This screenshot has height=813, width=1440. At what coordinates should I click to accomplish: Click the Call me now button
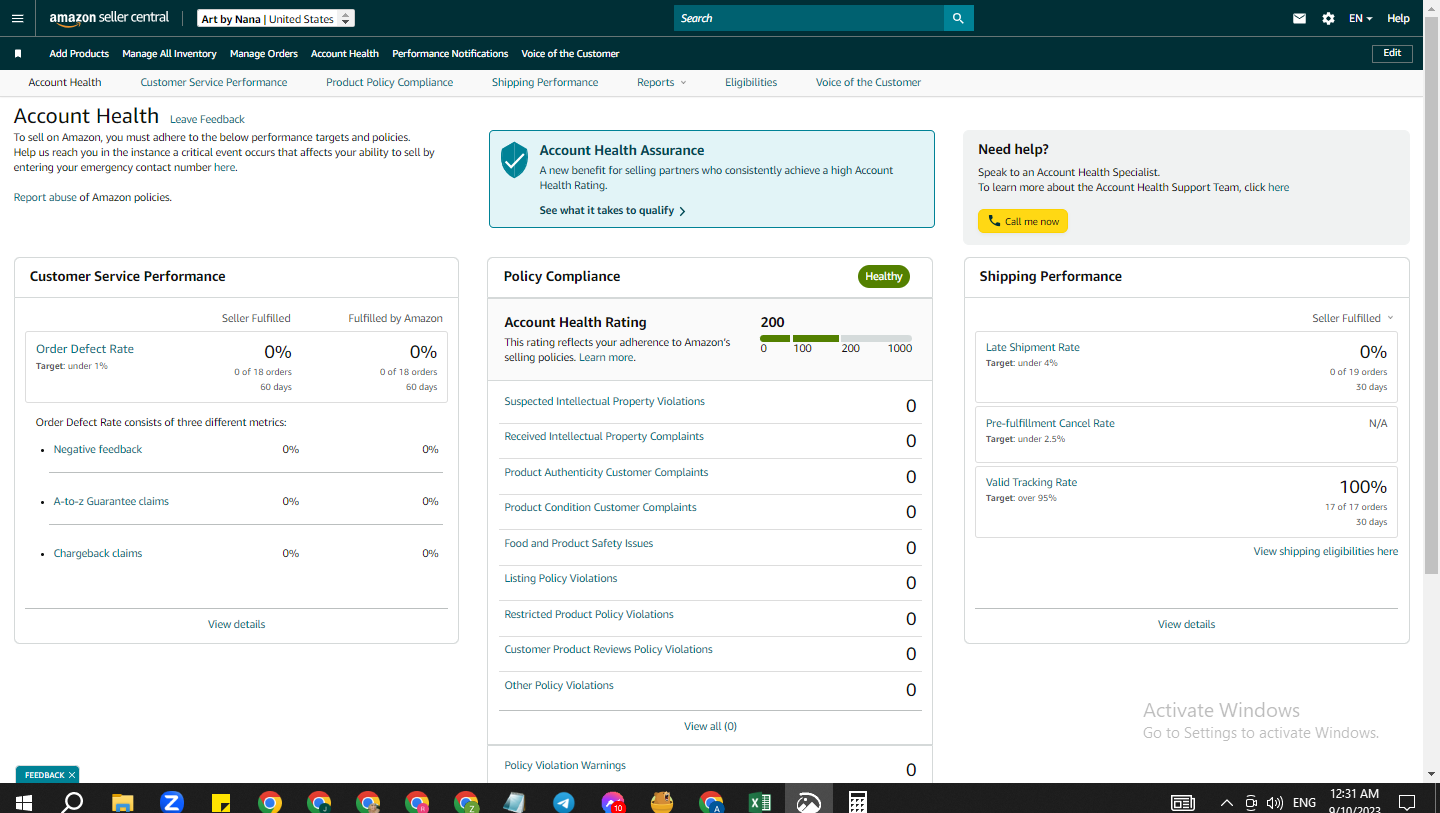(x=1023, y=221)
